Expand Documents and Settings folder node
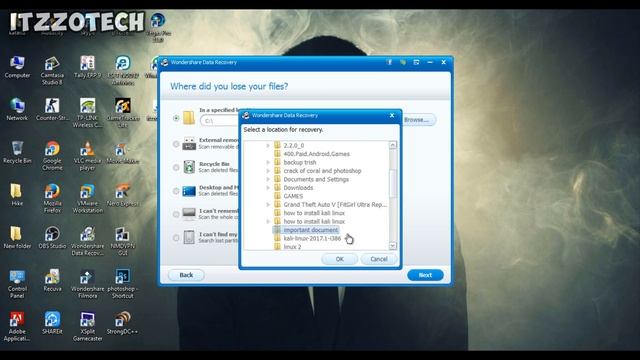640x360 pixels. (x=268, y=179)
